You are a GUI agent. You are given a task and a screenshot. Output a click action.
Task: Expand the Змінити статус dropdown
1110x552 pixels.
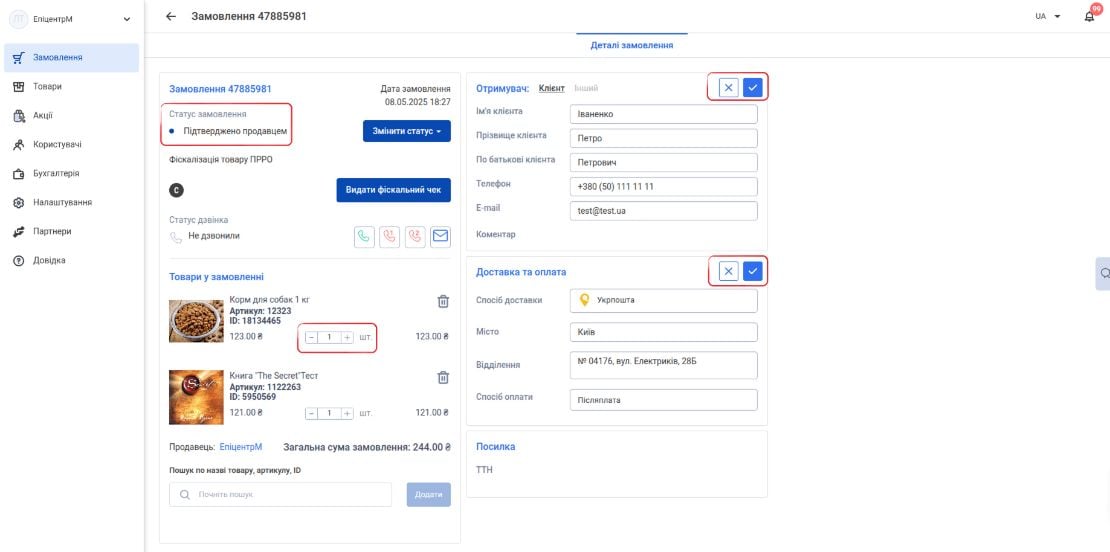click(406, 131)
